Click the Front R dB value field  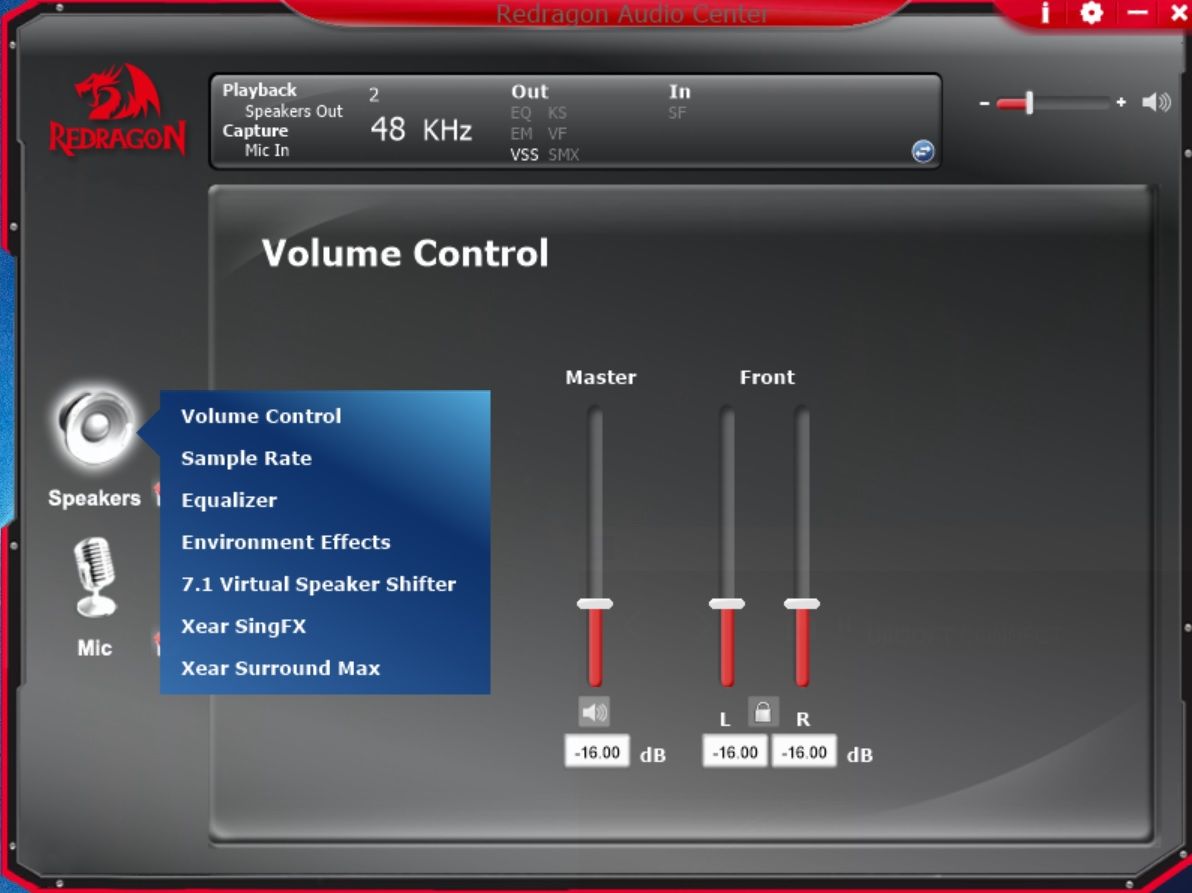pyautogui.click(x=804, y=752)
